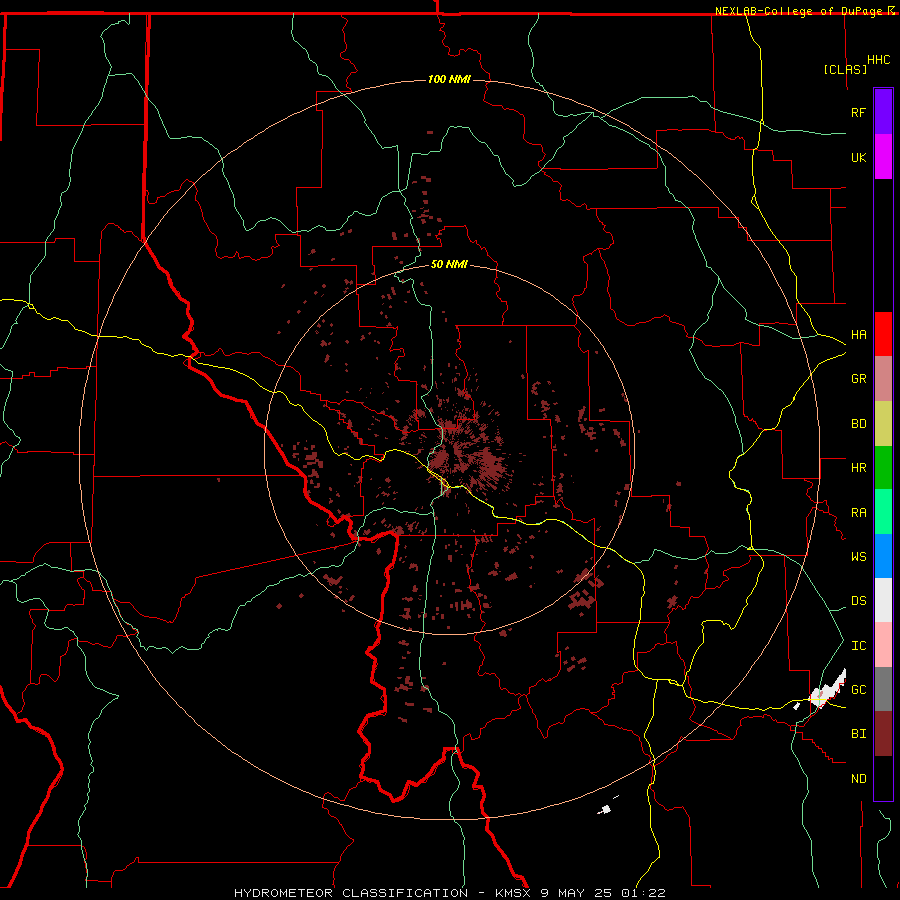
Task: Click the 100 NMI range ring label
Action: [x=449, y=79]
